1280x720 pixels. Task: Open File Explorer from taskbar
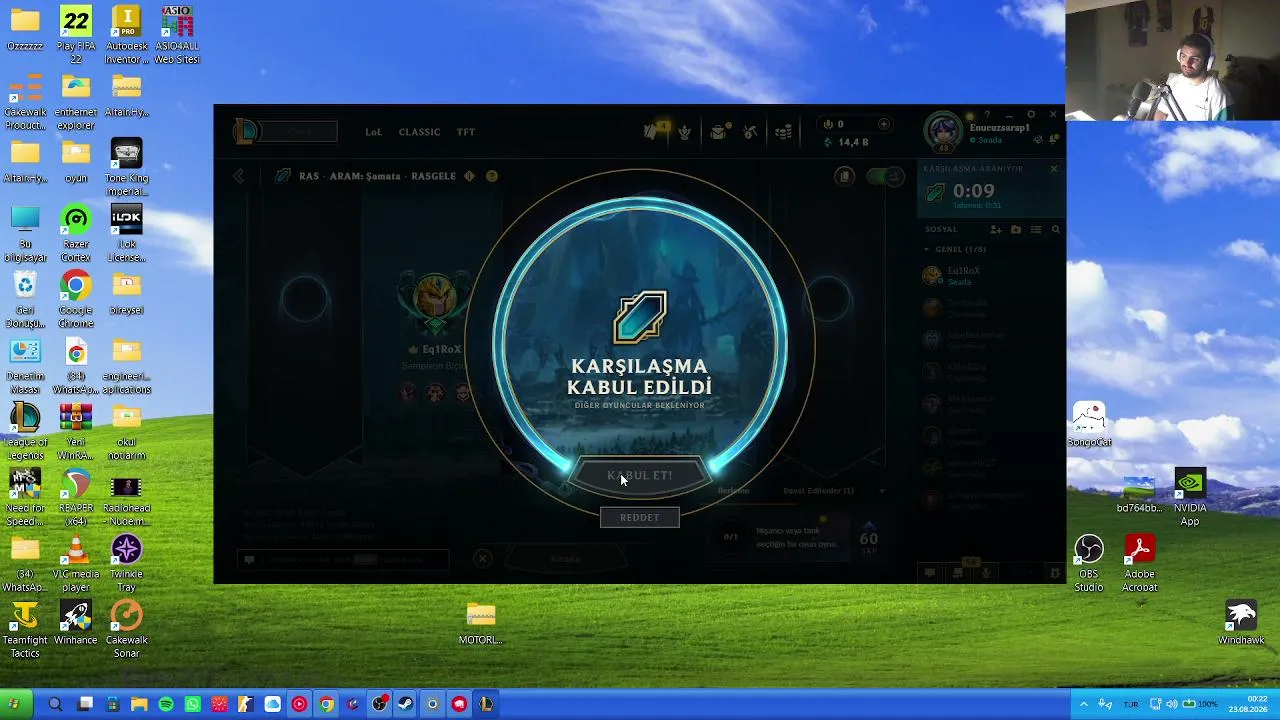[139, 704]
